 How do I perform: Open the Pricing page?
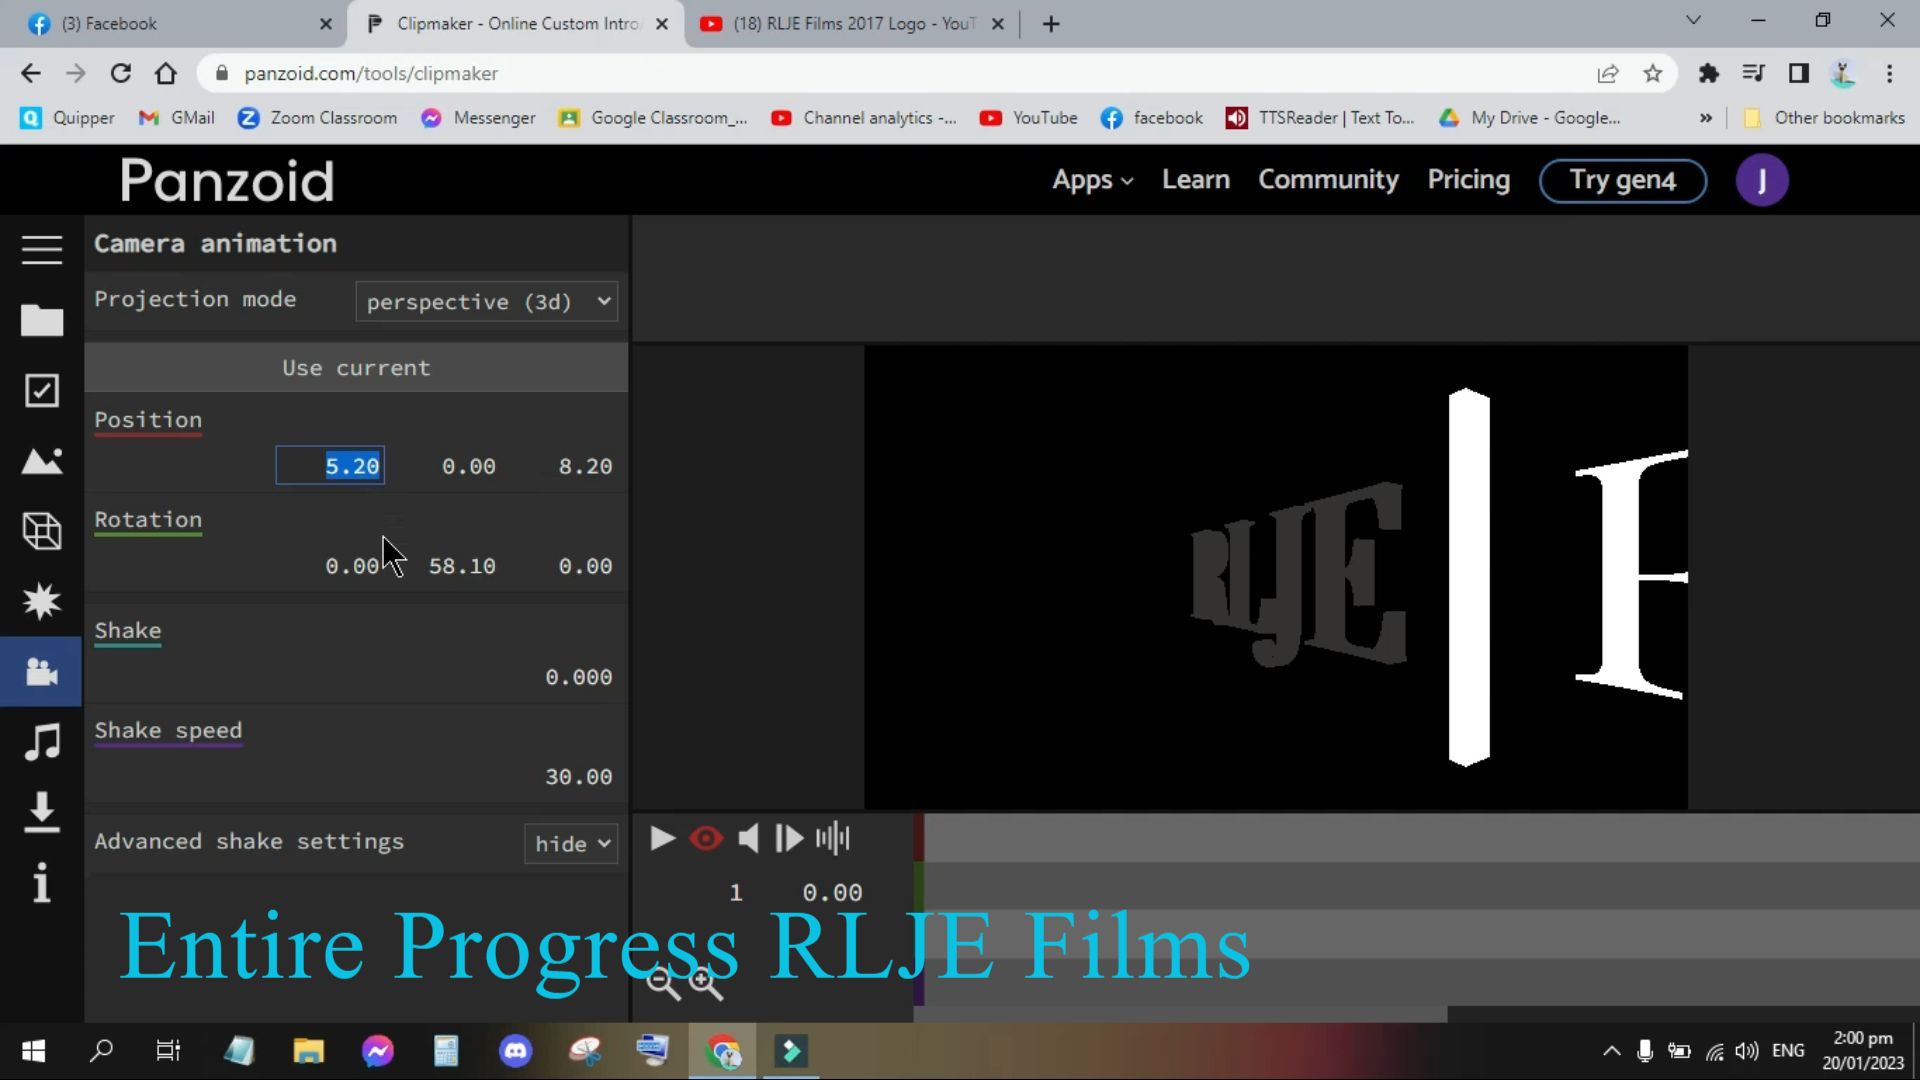(x=1468, y=180)
